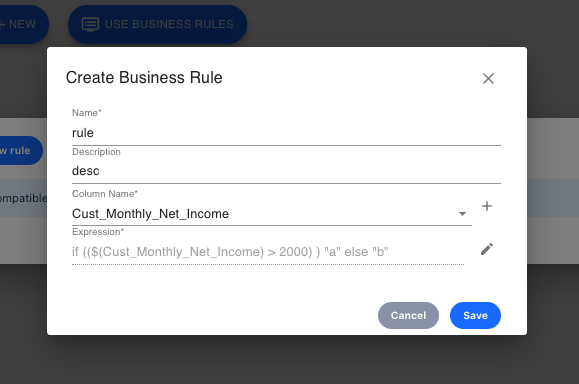Click the Description field label
The width and height of the screenshot is (579, 384).
click(x=96, y=152)
